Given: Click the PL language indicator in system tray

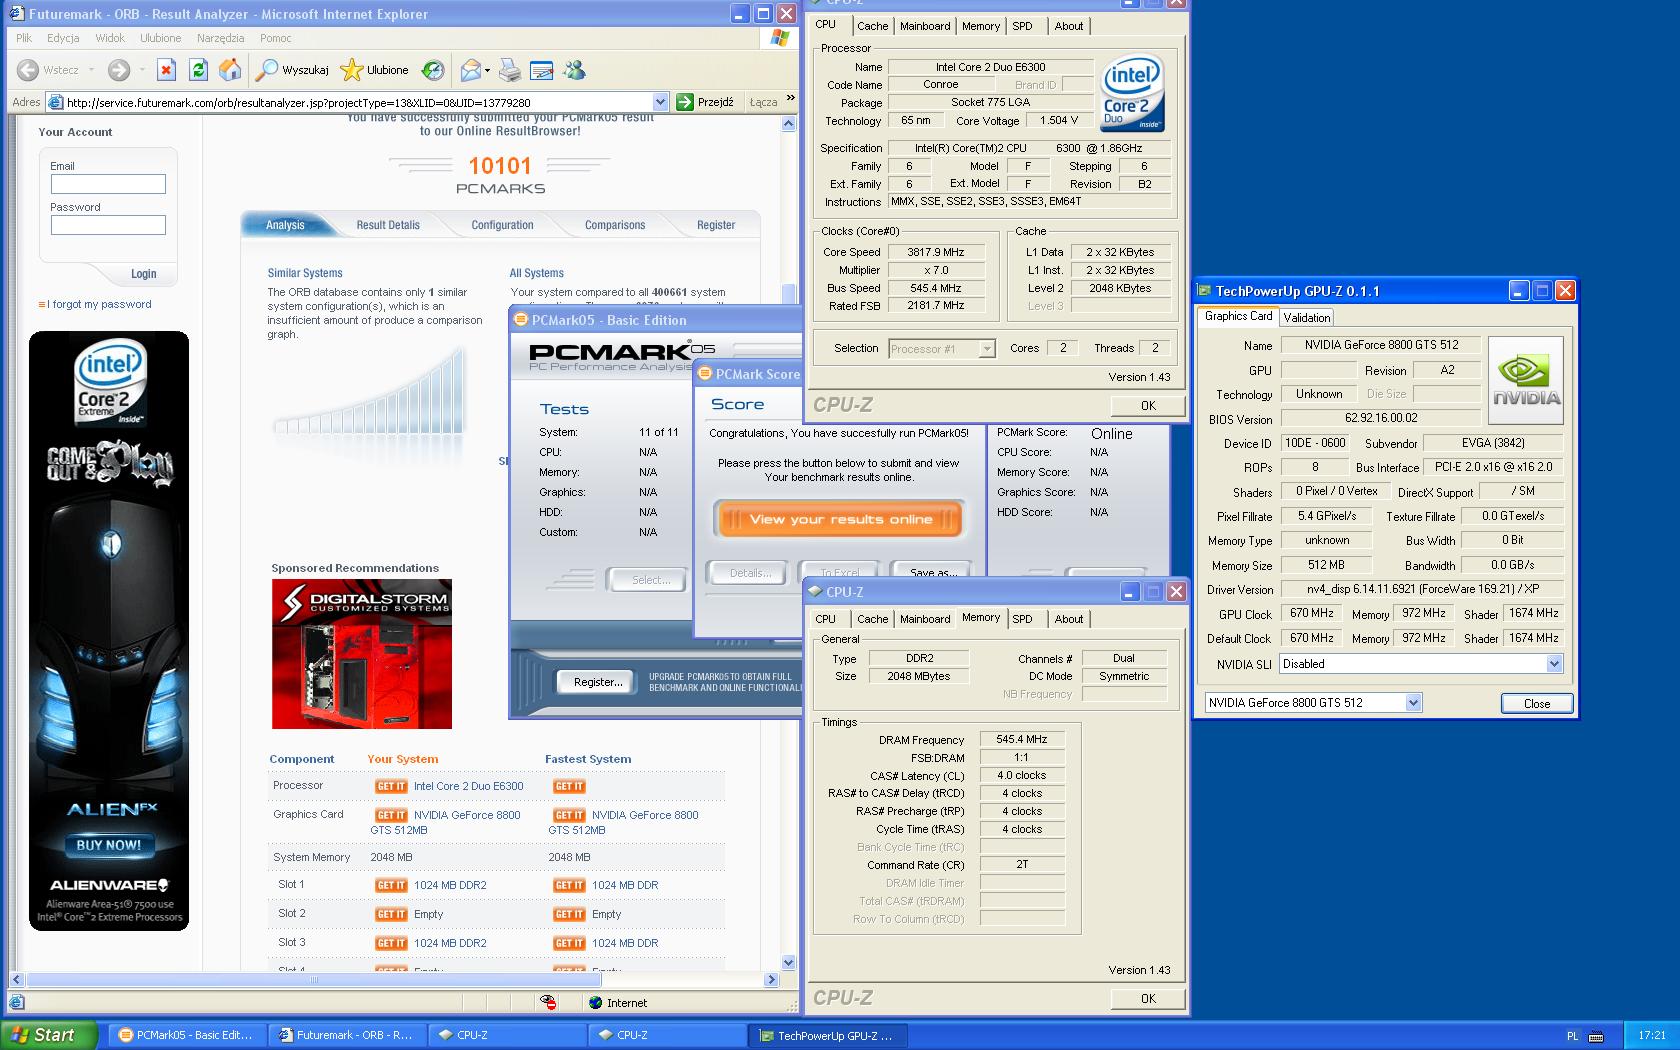Looking at the screenshot, I should click(x=1572, y=1036).
